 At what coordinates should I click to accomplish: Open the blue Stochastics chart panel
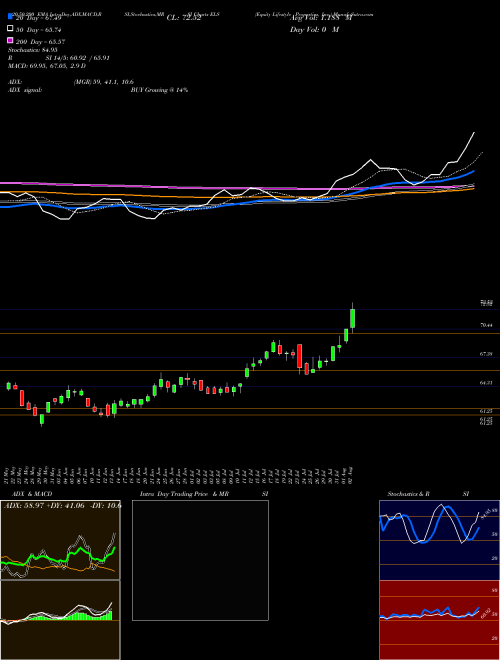[439, 540]
